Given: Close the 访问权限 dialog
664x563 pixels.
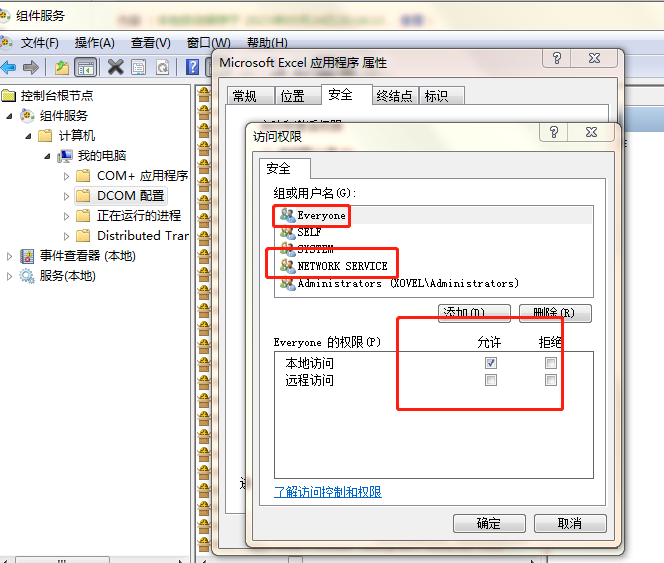Looking at the screenshot, I should pos(591,132).
